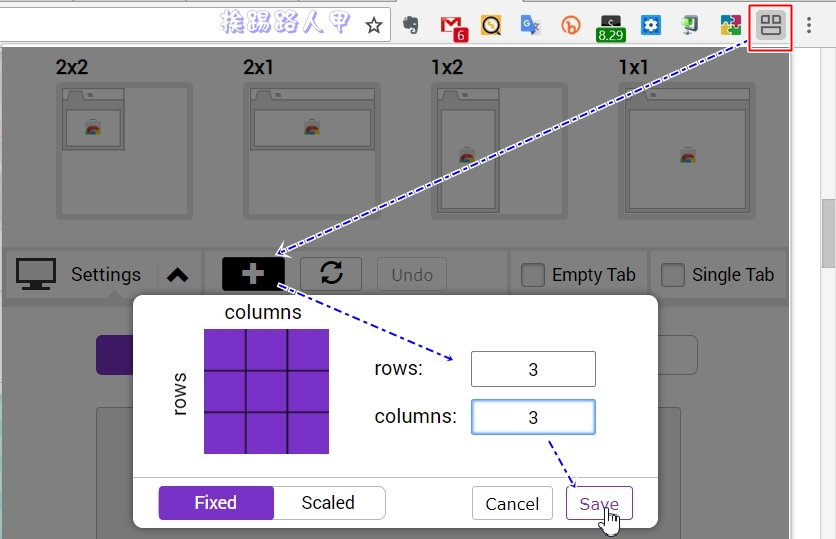
Task: Click the Evernote elephant extension icon
Action: [x=411, y=25]
